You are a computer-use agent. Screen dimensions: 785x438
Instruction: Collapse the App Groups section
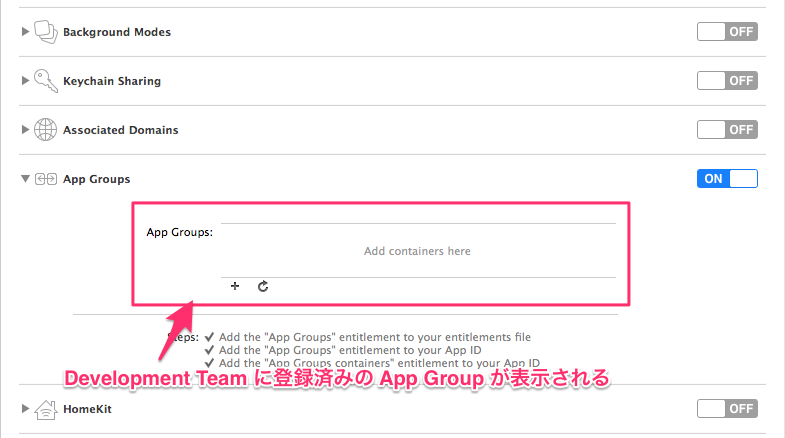[x=25, y=179]
